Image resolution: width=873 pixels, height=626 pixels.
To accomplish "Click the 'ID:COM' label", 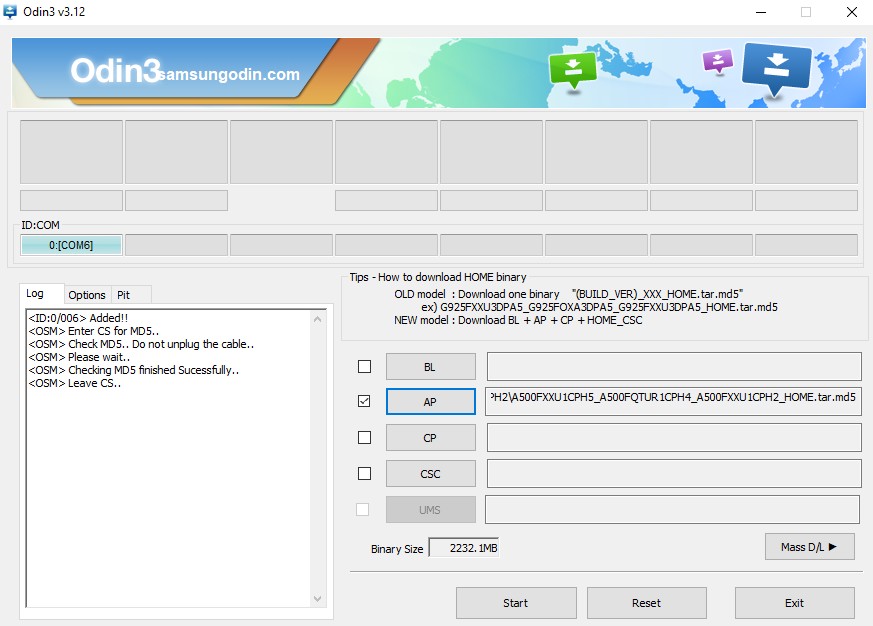I will (41, 225).
